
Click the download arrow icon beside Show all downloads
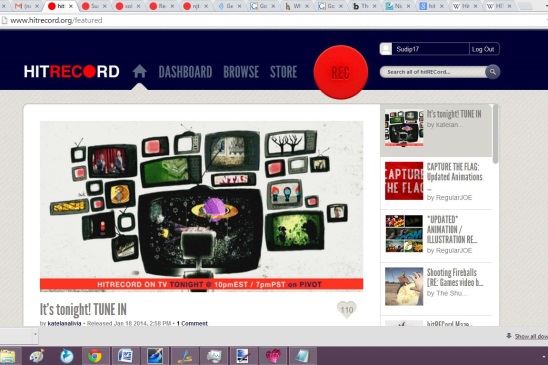[509, 336]
